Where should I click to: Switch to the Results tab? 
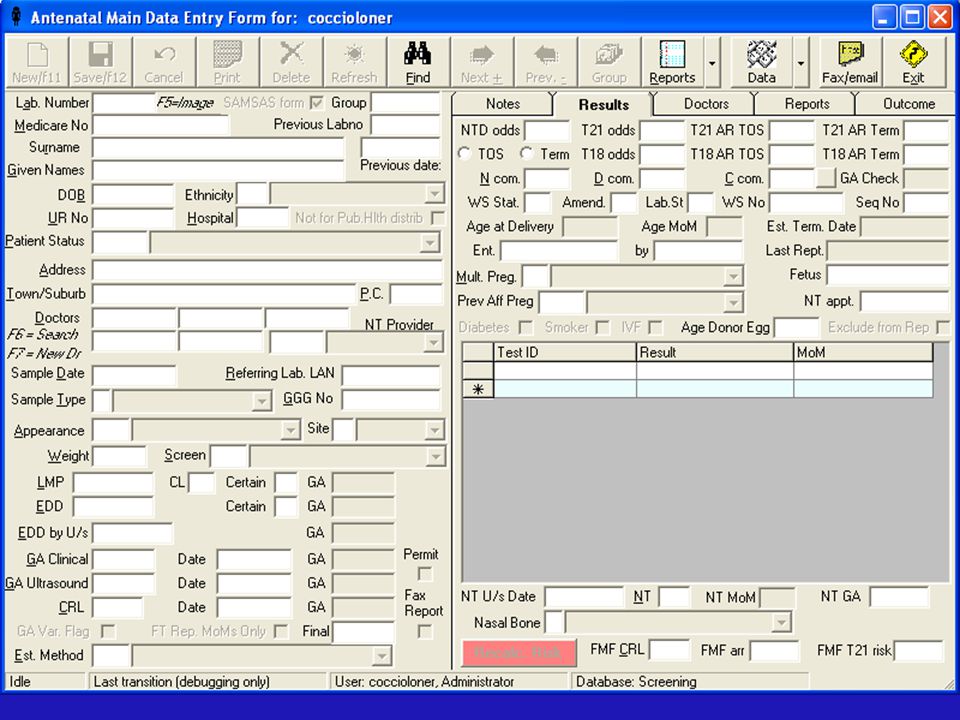coord(604,104)
